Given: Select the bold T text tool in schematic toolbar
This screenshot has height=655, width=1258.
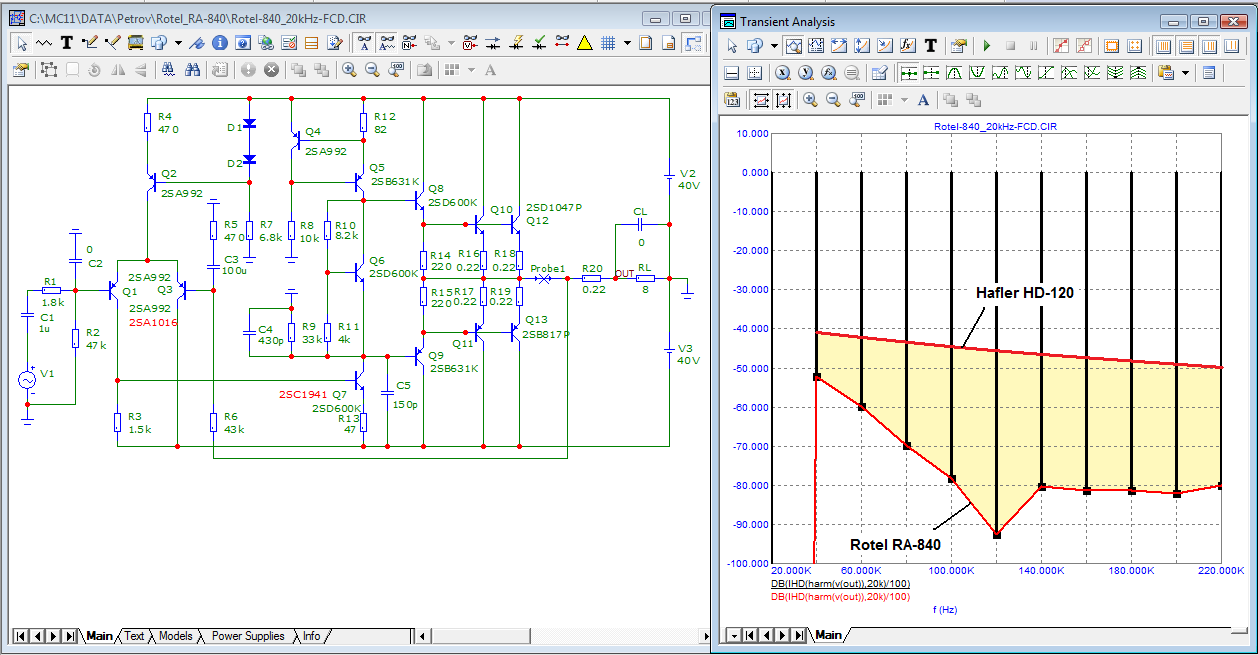Looking at the screenshot, I should click(x=67, y=43).
